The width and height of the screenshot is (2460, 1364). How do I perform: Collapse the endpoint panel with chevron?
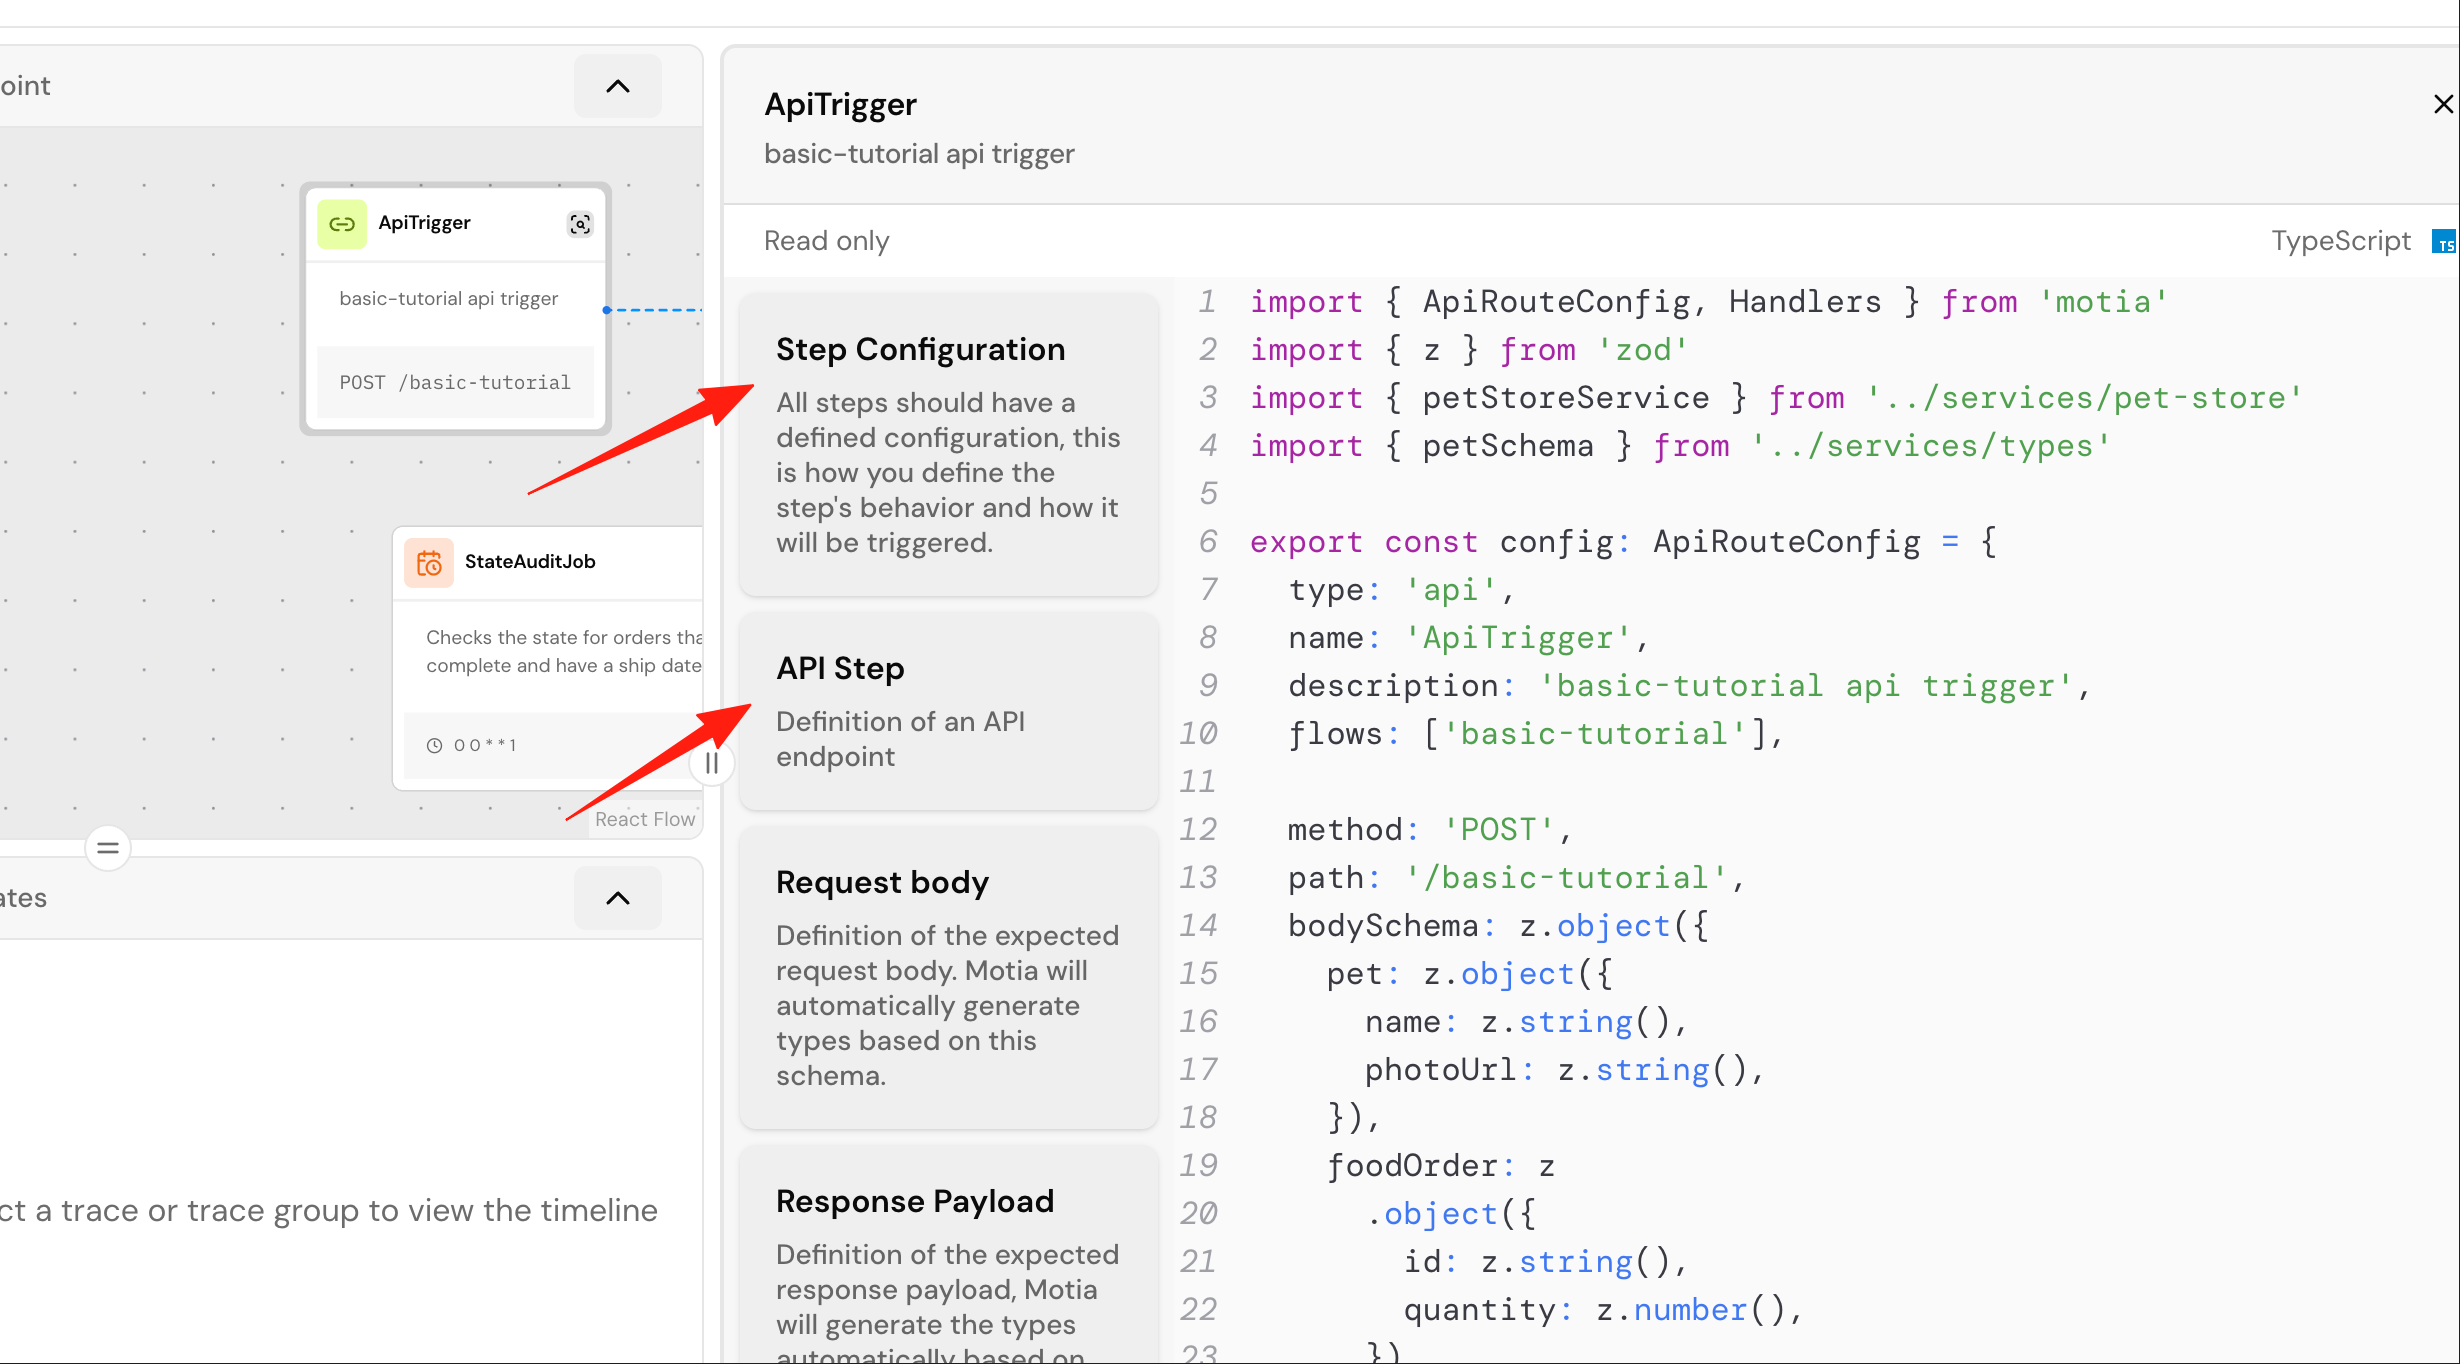point(618,86)
